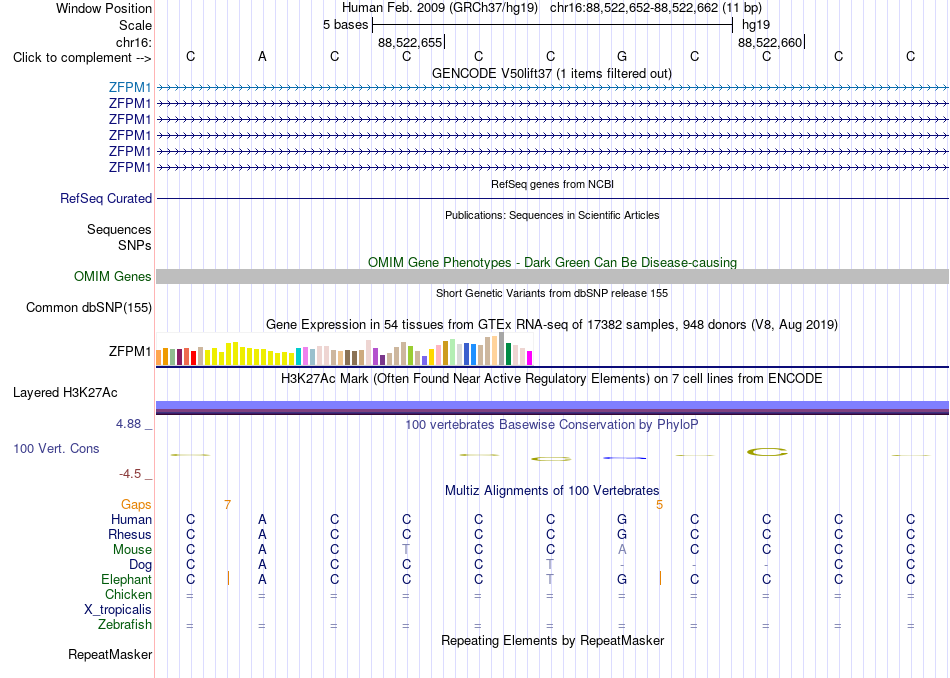Select the "chr16:88,522,652-88,522,662 (11 bp)" position text

[x=656, y=8]
